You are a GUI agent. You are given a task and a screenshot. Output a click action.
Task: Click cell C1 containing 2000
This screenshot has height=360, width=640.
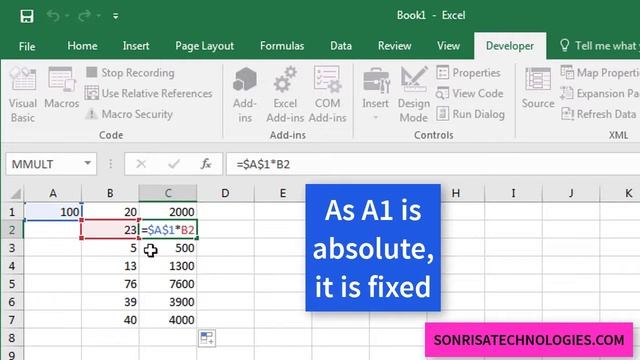168,212
